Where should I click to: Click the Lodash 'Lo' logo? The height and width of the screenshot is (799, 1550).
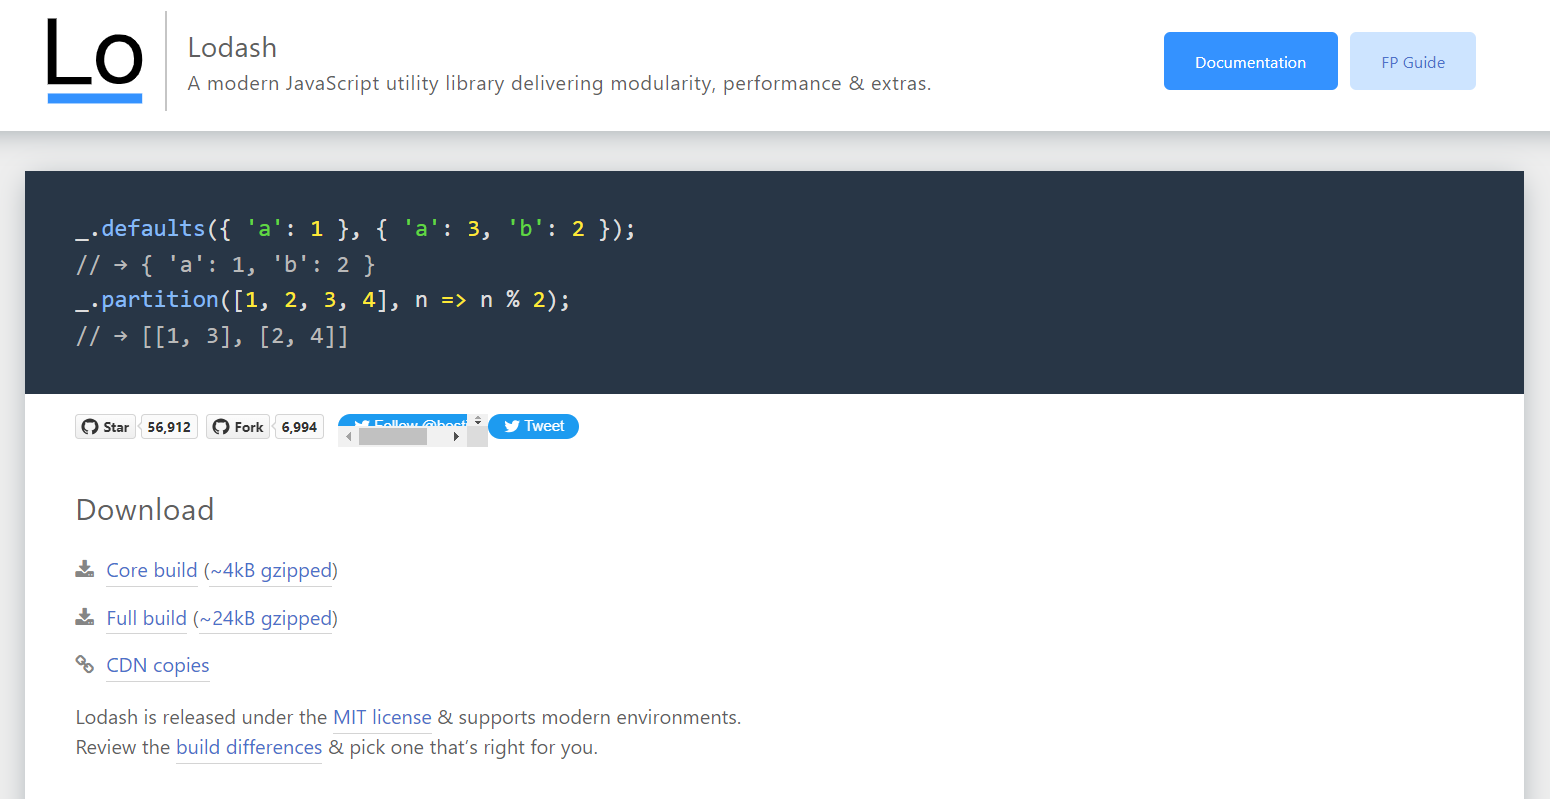pyautogui.click(x=95, y=62)
